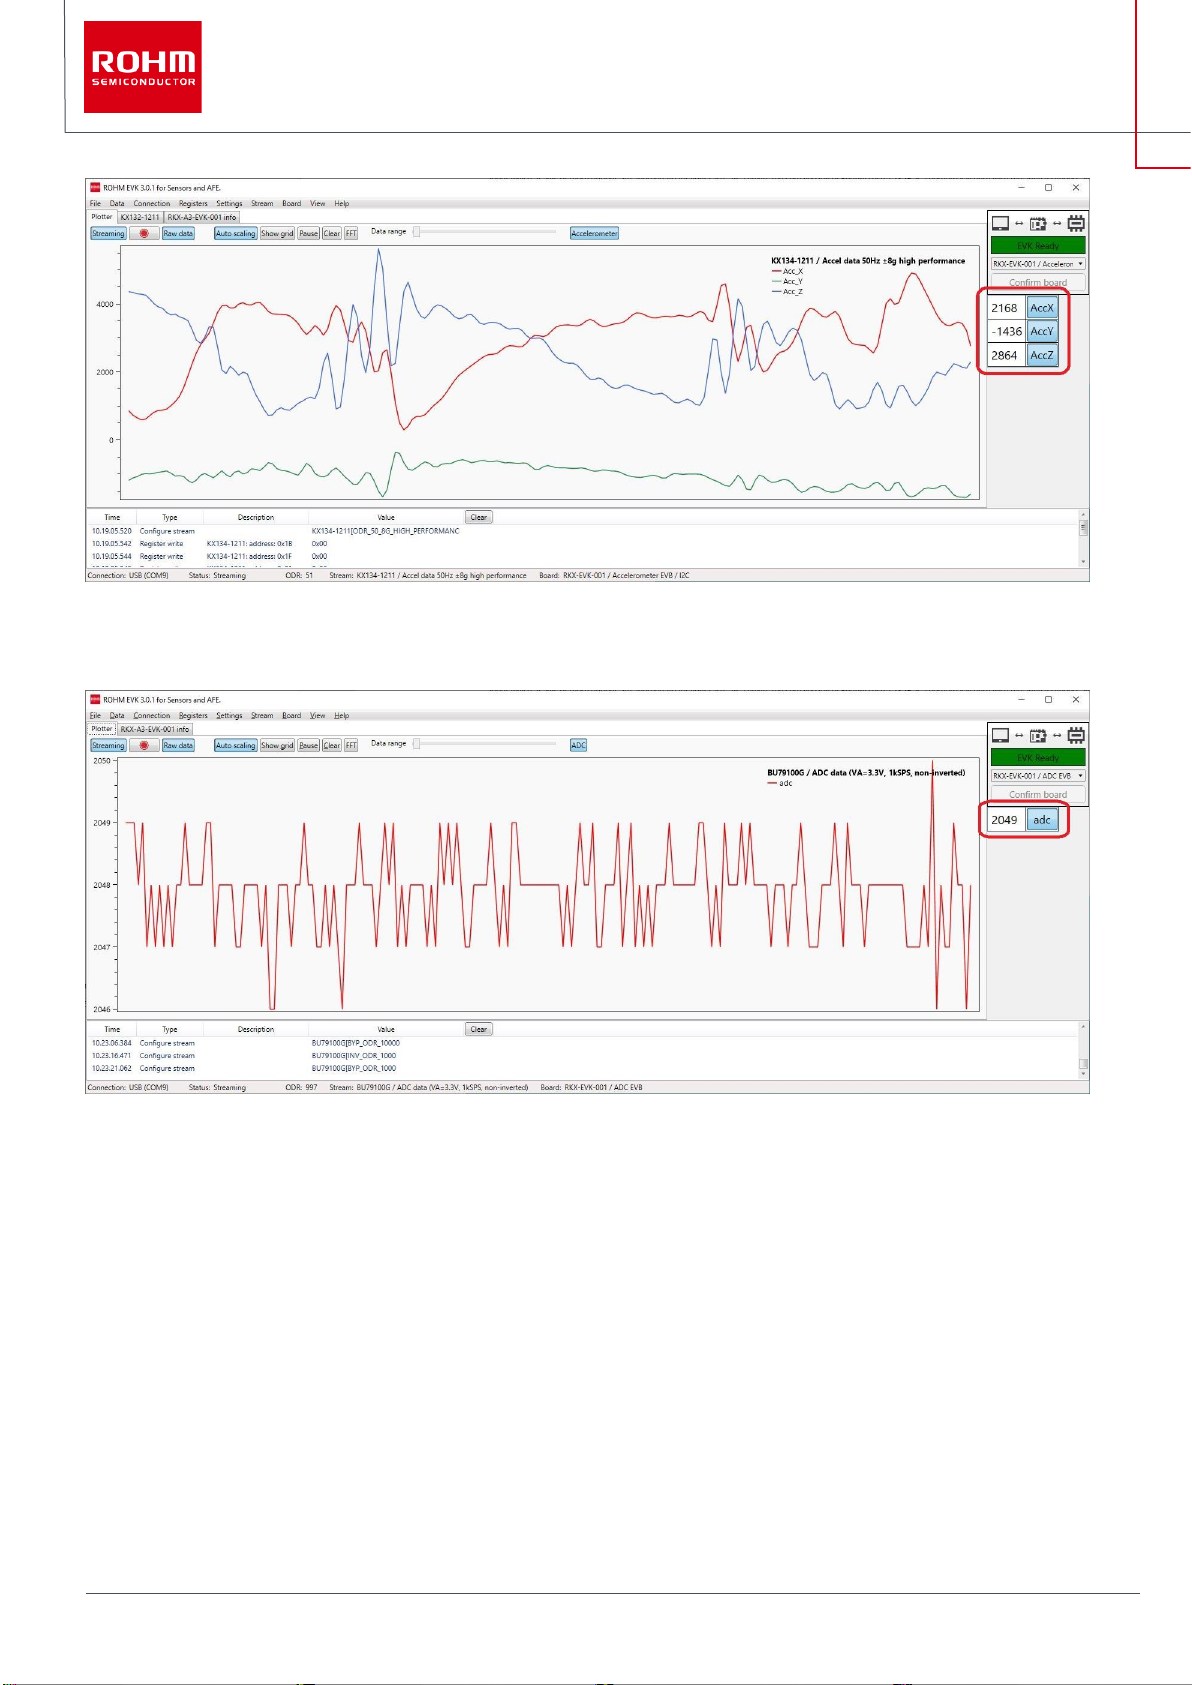Toggle Streaming in the ADC window

pyautogui.click(x=108, y=746)
